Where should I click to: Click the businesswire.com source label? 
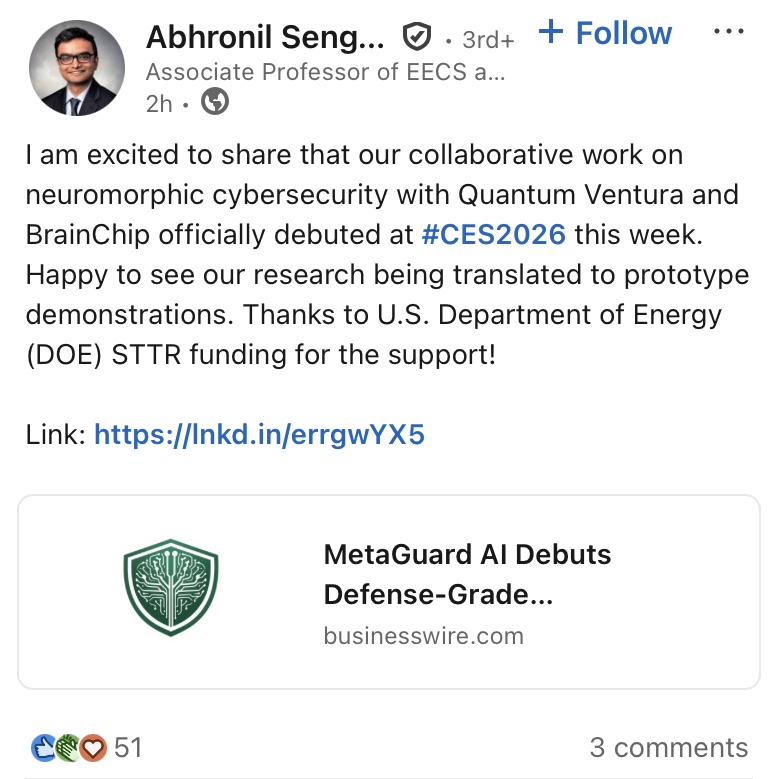[423, 636]
